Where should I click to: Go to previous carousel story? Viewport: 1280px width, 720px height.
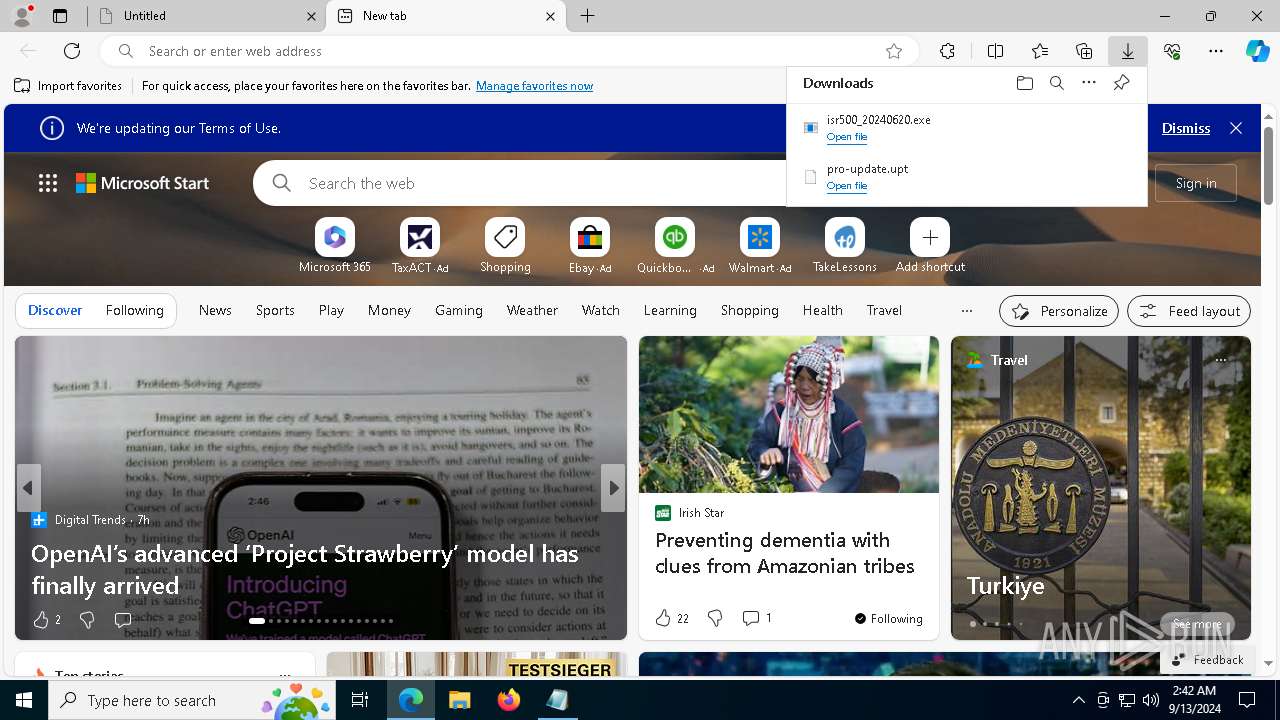(28, 488)
